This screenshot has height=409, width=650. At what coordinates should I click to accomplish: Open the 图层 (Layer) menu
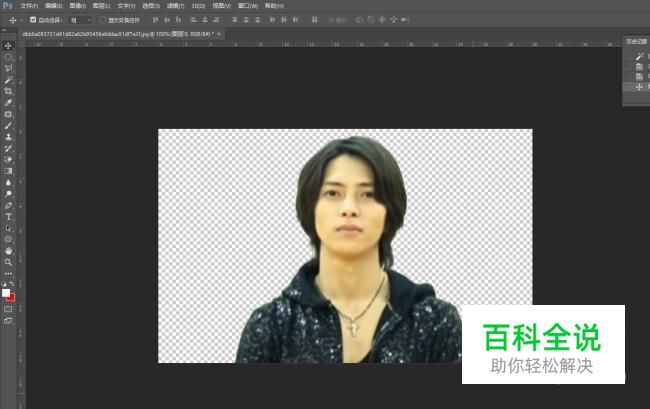pyautogui.click(x=102, y=6)
